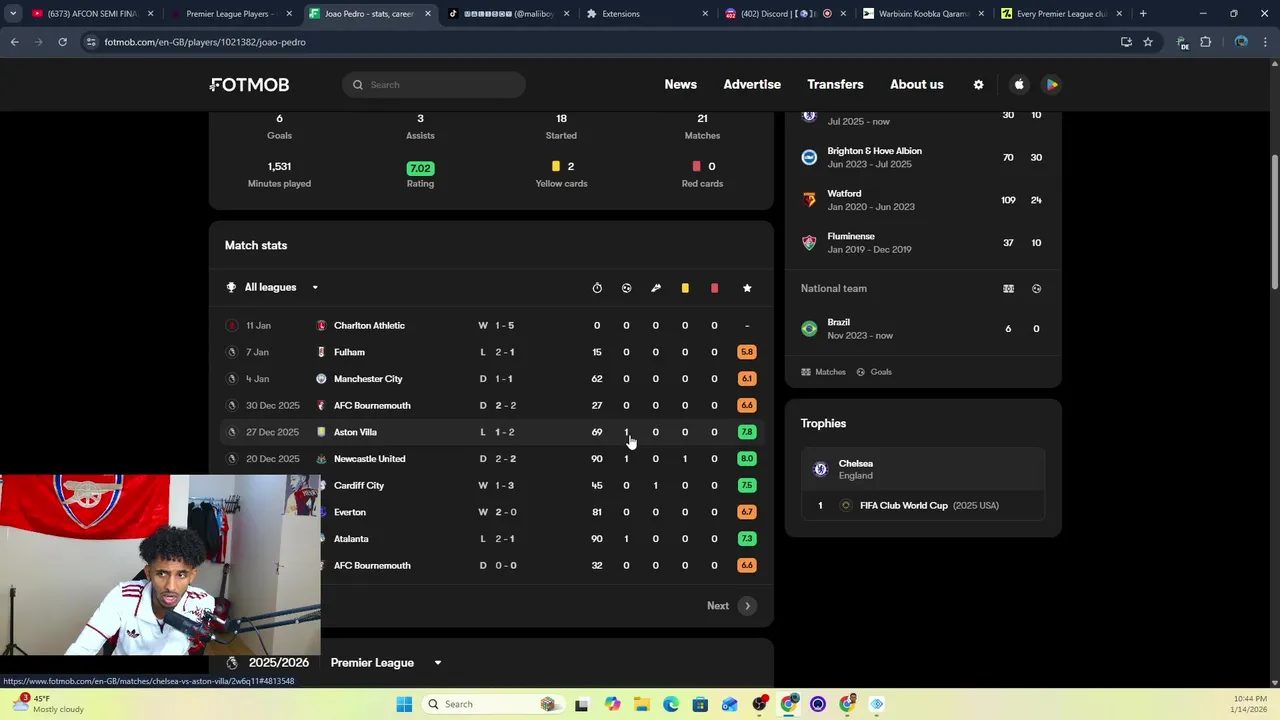Switch to the Discord tab
This screenshot has width=1280, height=720.
(x=785, y=14)
